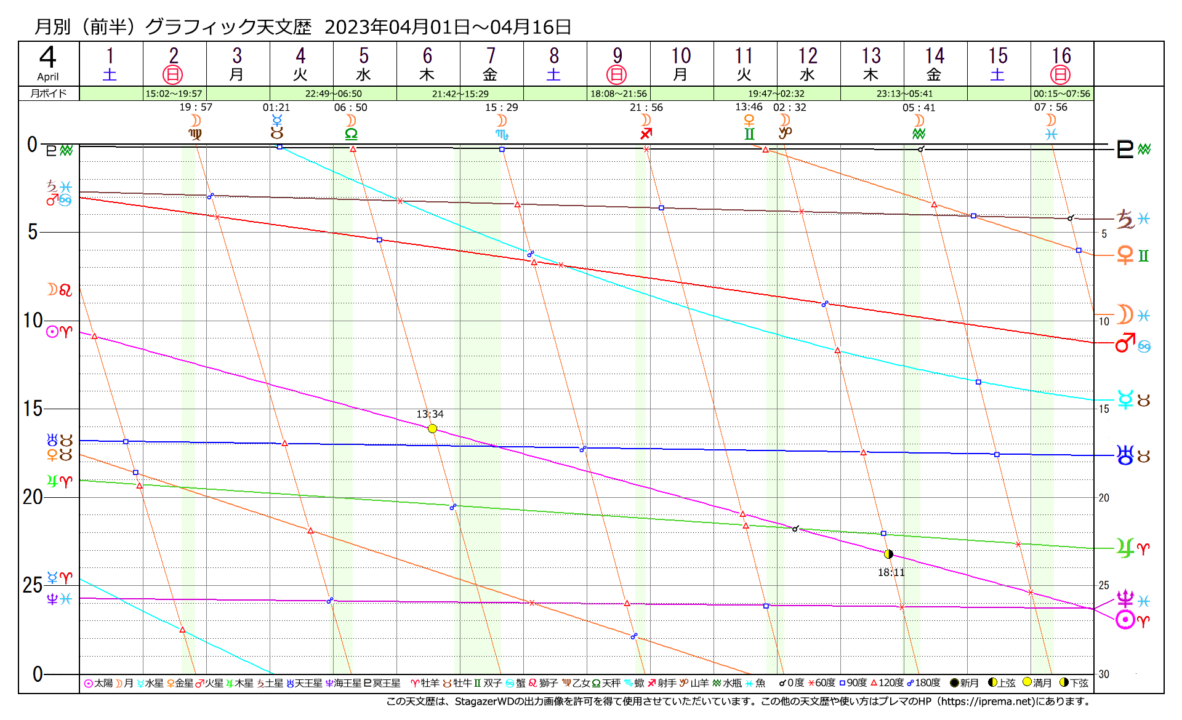Select Sunday the 9th in date header

pos(617,63)
